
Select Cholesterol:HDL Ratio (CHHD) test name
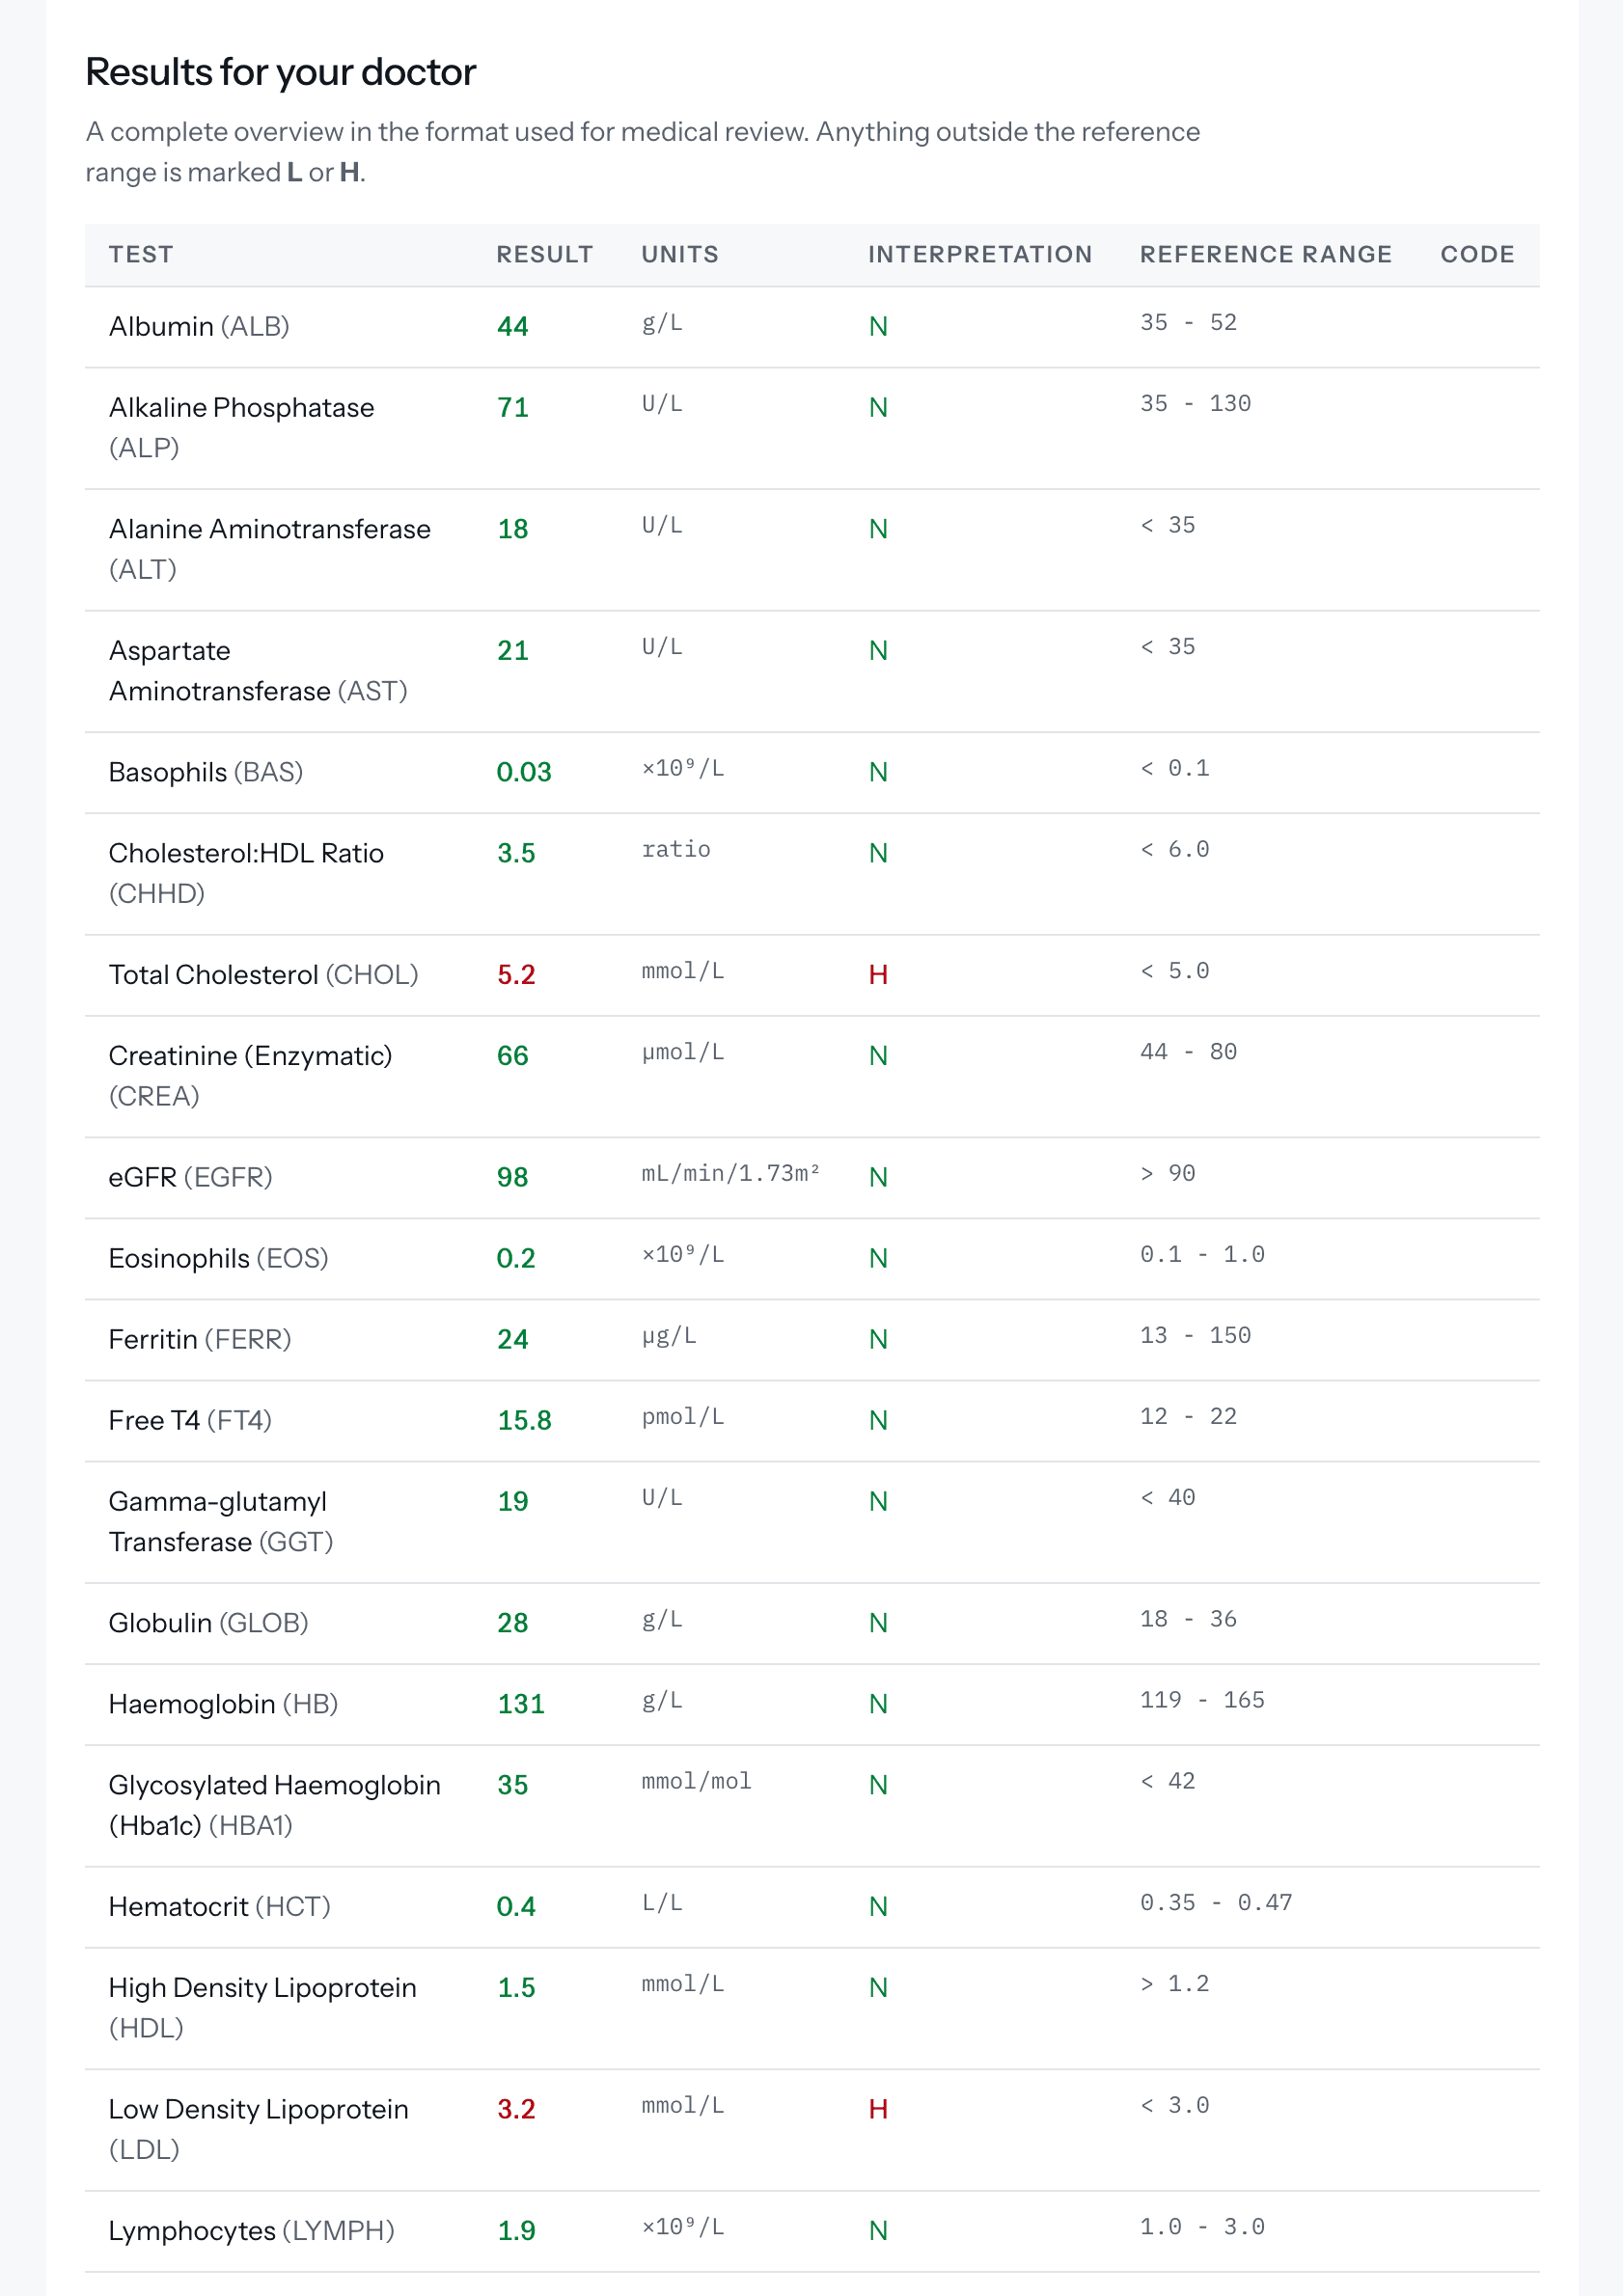click(x=246, y=873)
